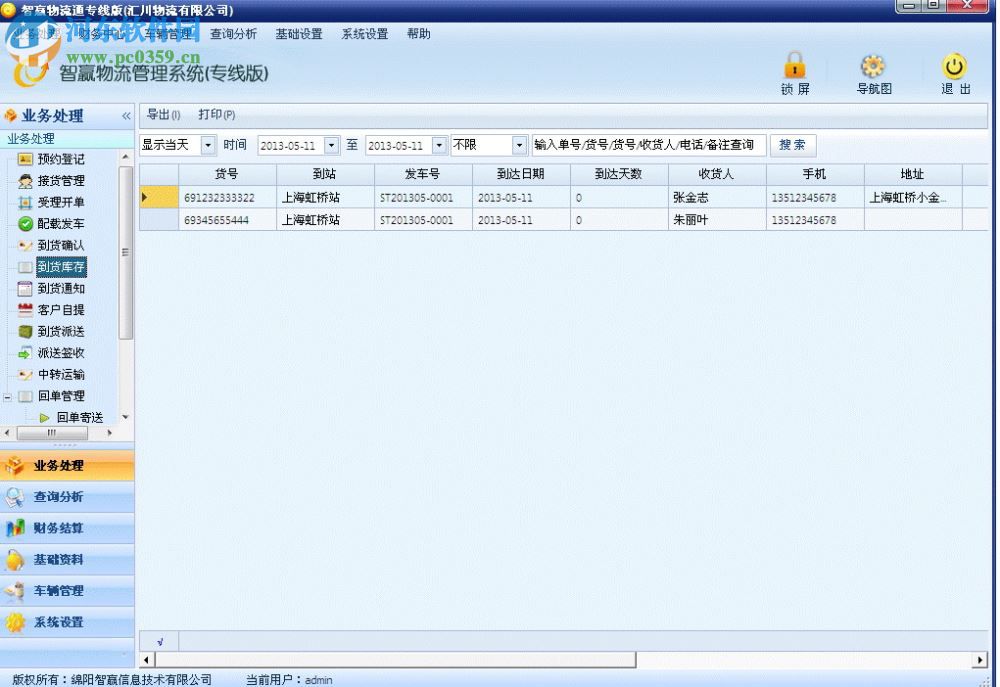The height and width of the screenshot is (687, 1000).
Task: Click the 派送签收 delivery sign-off icon
Action: coord(60,352)
